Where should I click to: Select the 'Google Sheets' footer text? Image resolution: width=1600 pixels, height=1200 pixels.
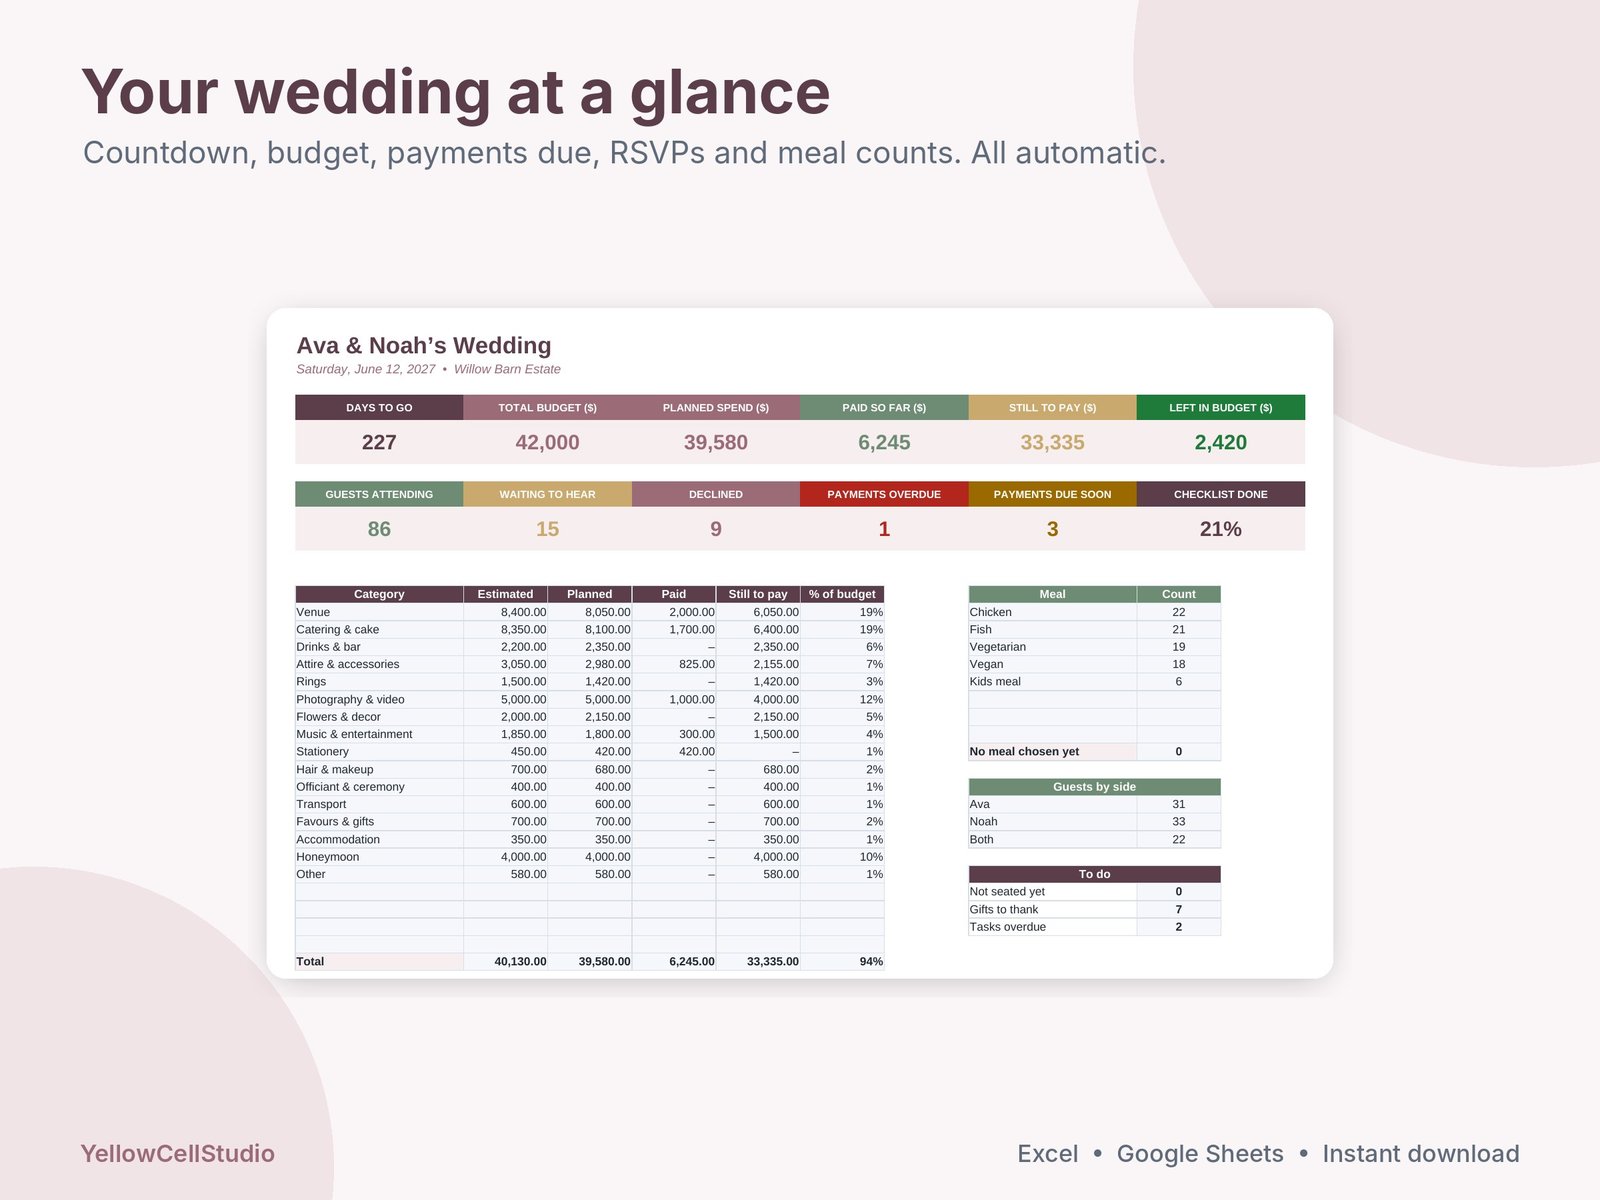point(1200,1154)
